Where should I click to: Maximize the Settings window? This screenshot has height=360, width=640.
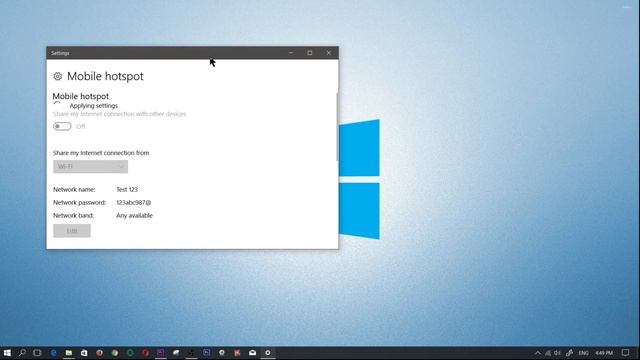point(310,53)
